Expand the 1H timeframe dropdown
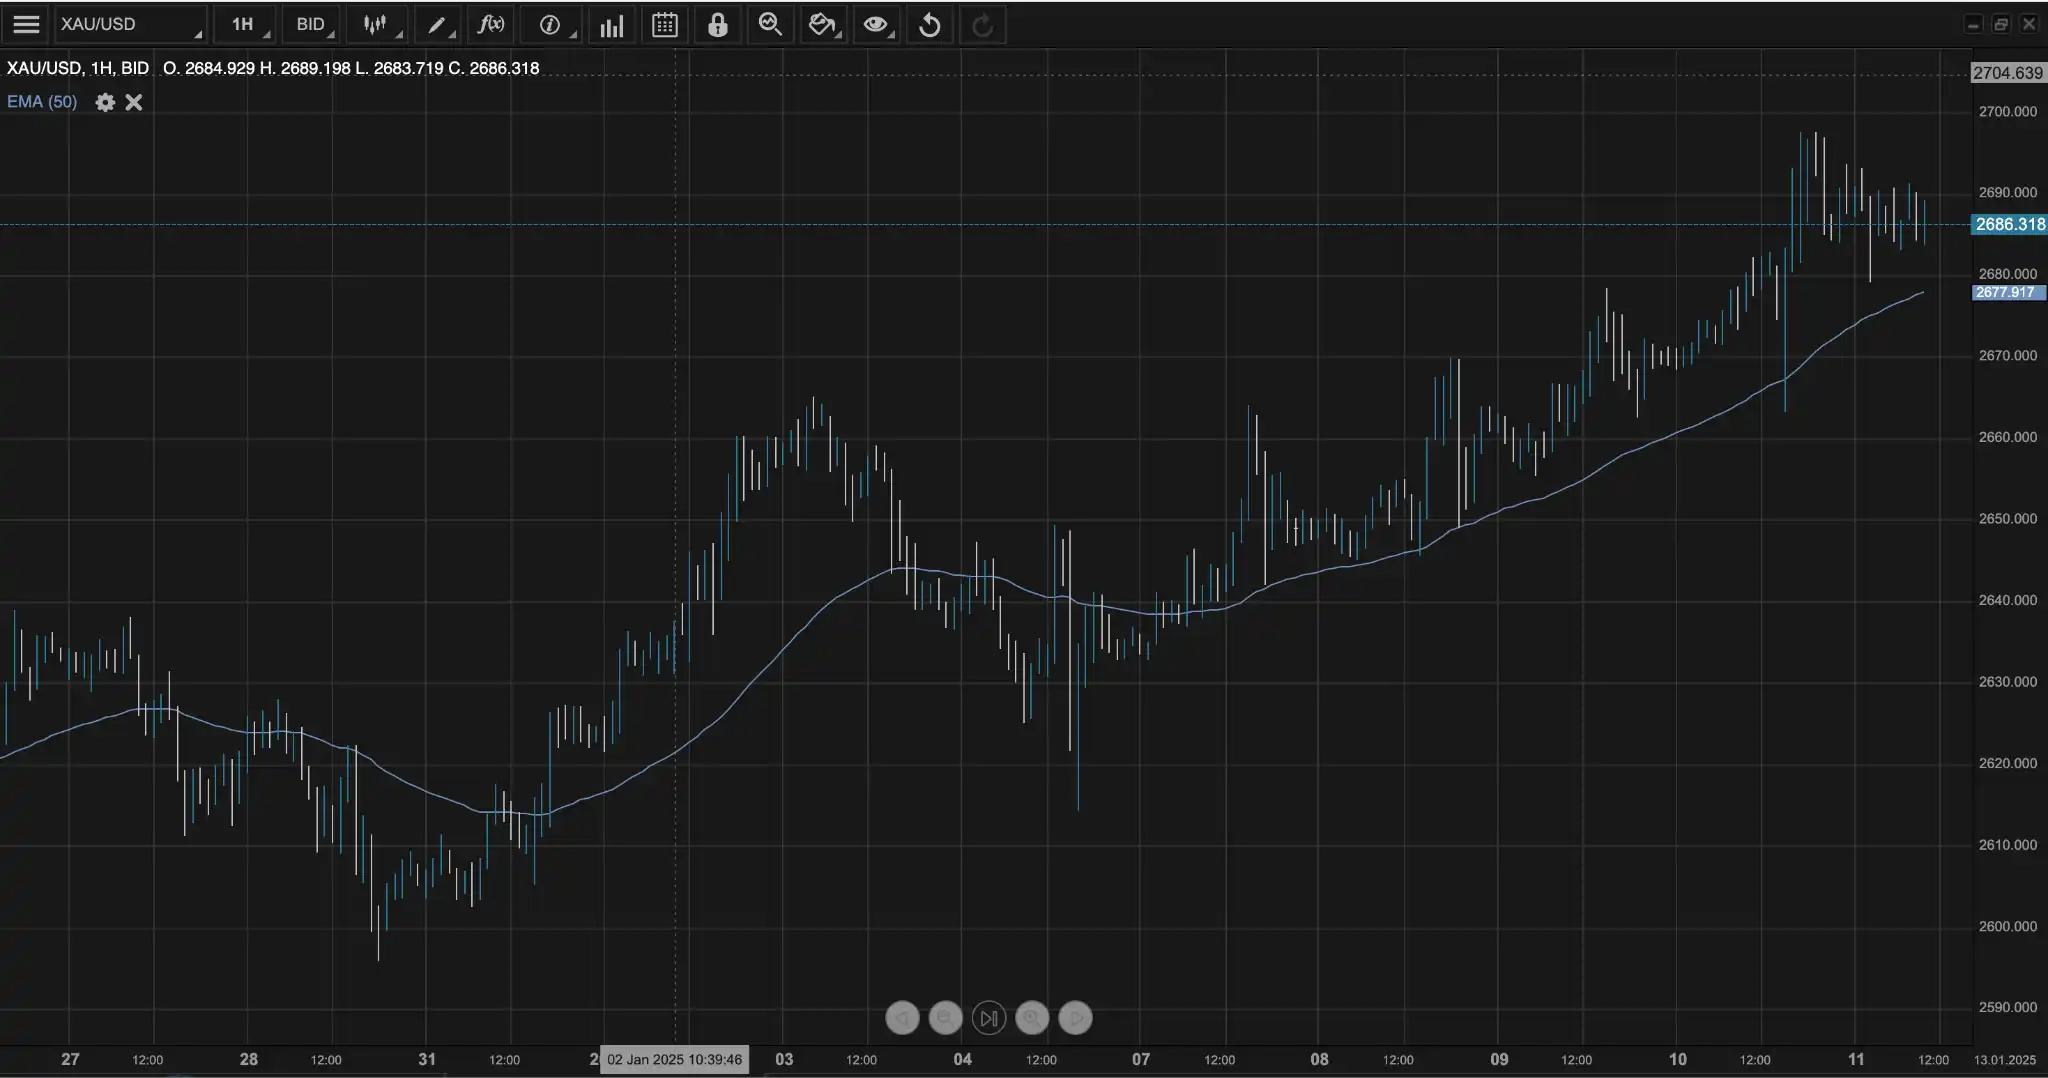 [x=245, y=24]
